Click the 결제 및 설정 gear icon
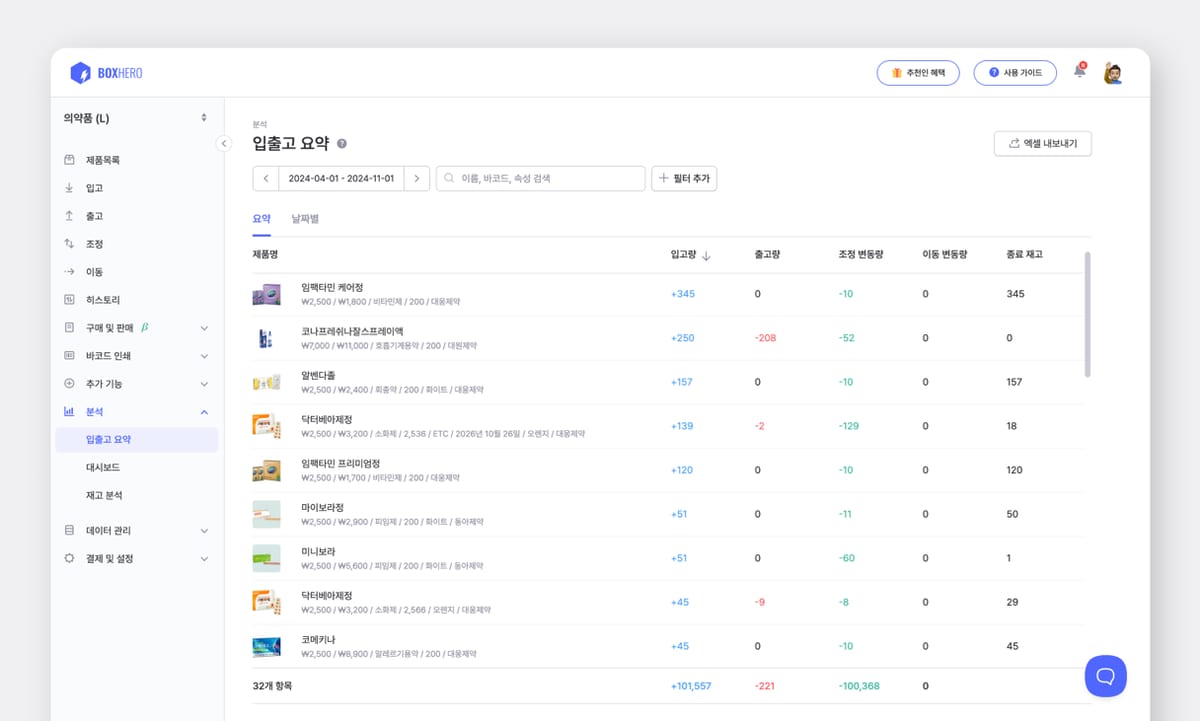This screenshot has height=721, width=1200. click(69, 559)
